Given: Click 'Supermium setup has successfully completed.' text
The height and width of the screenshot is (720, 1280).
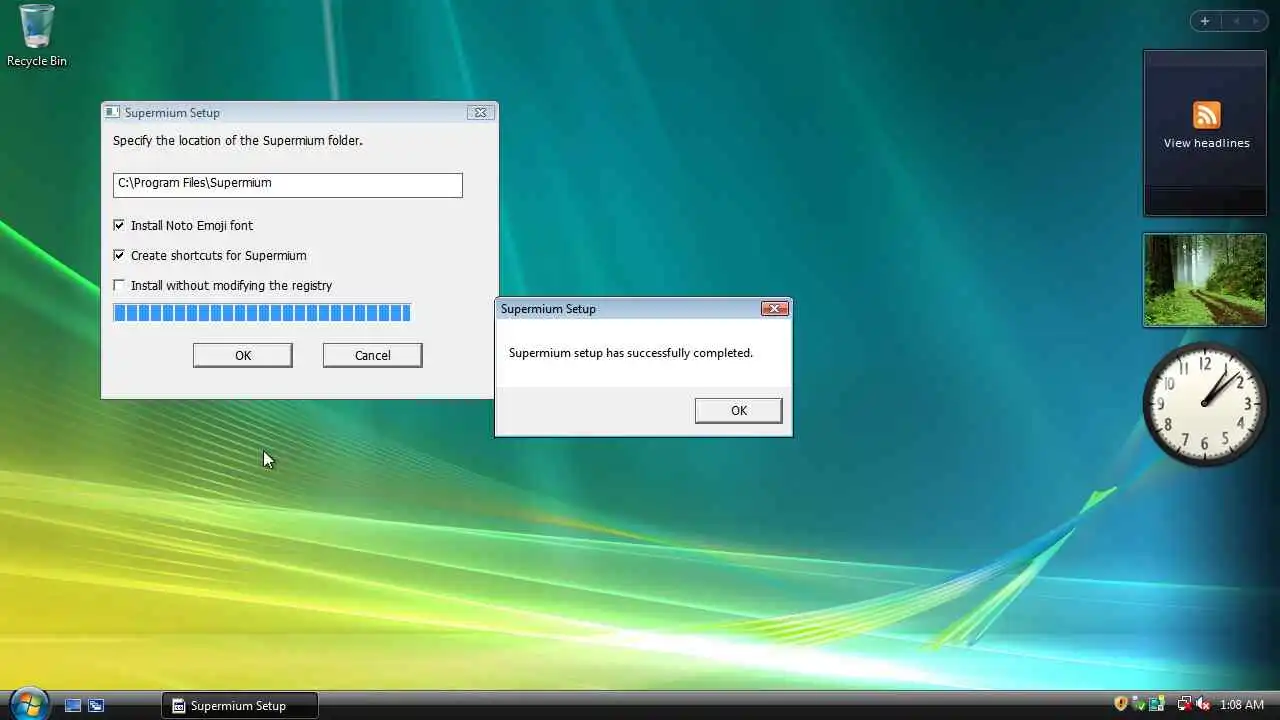Looking at the screenshot, I should tap(631, 353).
